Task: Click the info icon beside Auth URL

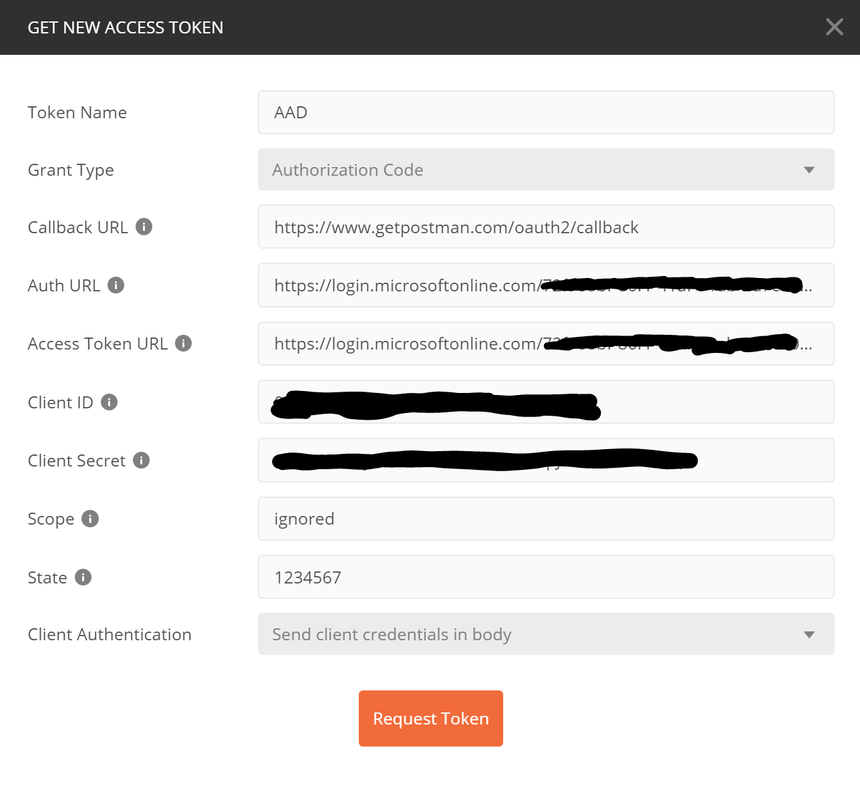Action: [x=114, y=285]
